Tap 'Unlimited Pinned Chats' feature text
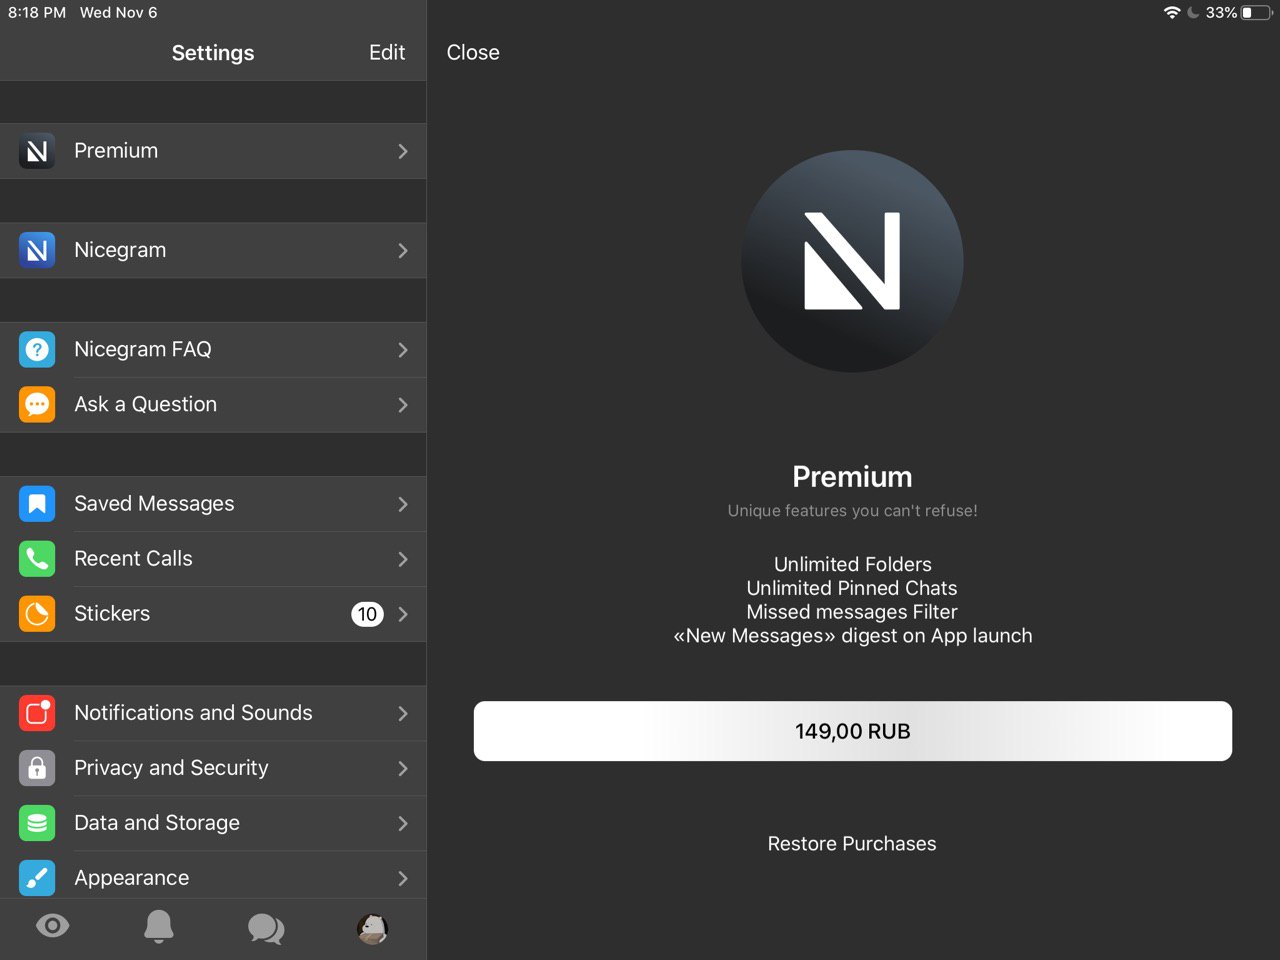 coord(852,588)
